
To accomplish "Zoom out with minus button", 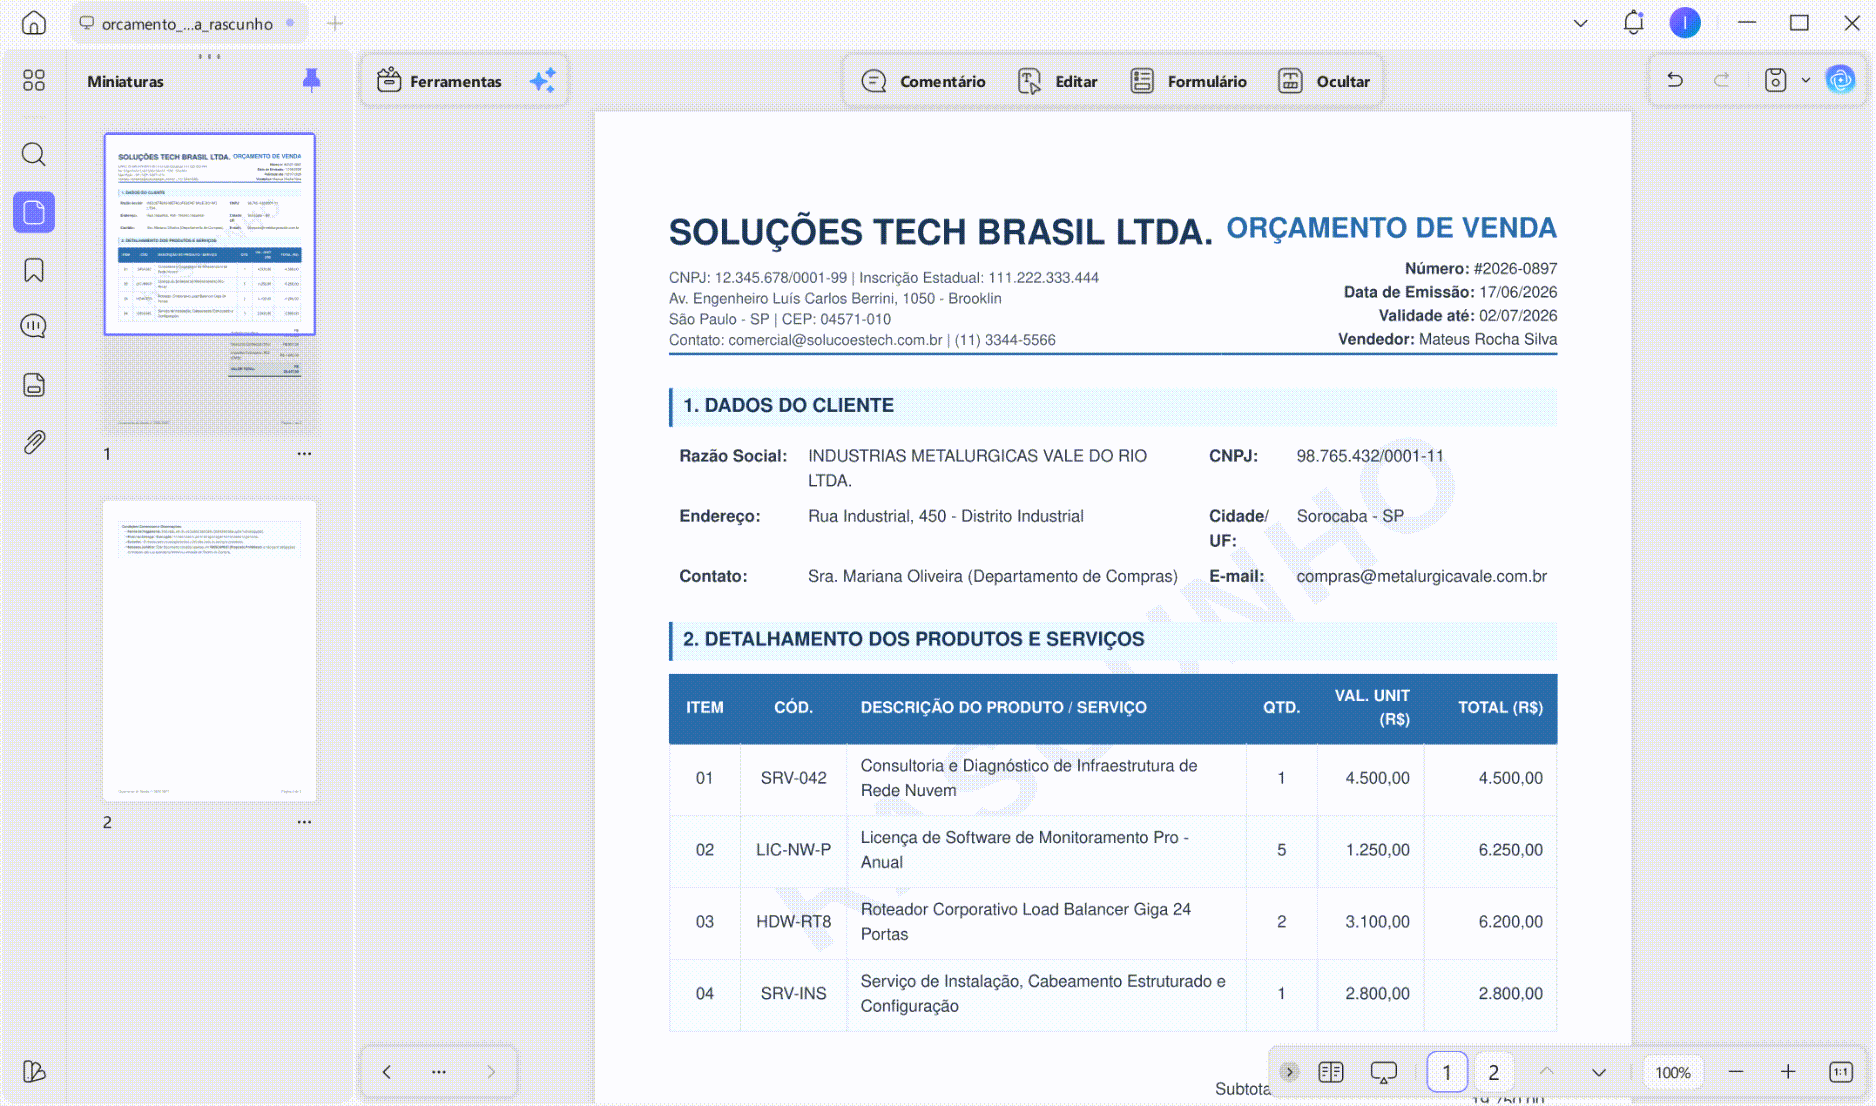I will (x=1736, y=1072).
